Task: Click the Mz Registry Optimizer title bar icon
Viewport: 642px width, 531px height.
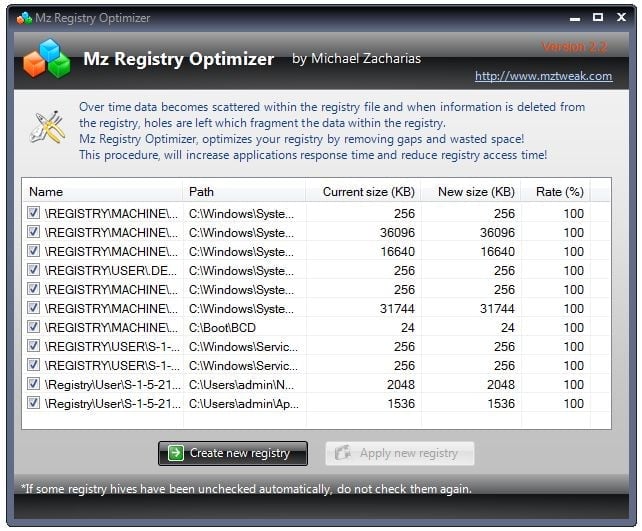Action: [24, 18]
